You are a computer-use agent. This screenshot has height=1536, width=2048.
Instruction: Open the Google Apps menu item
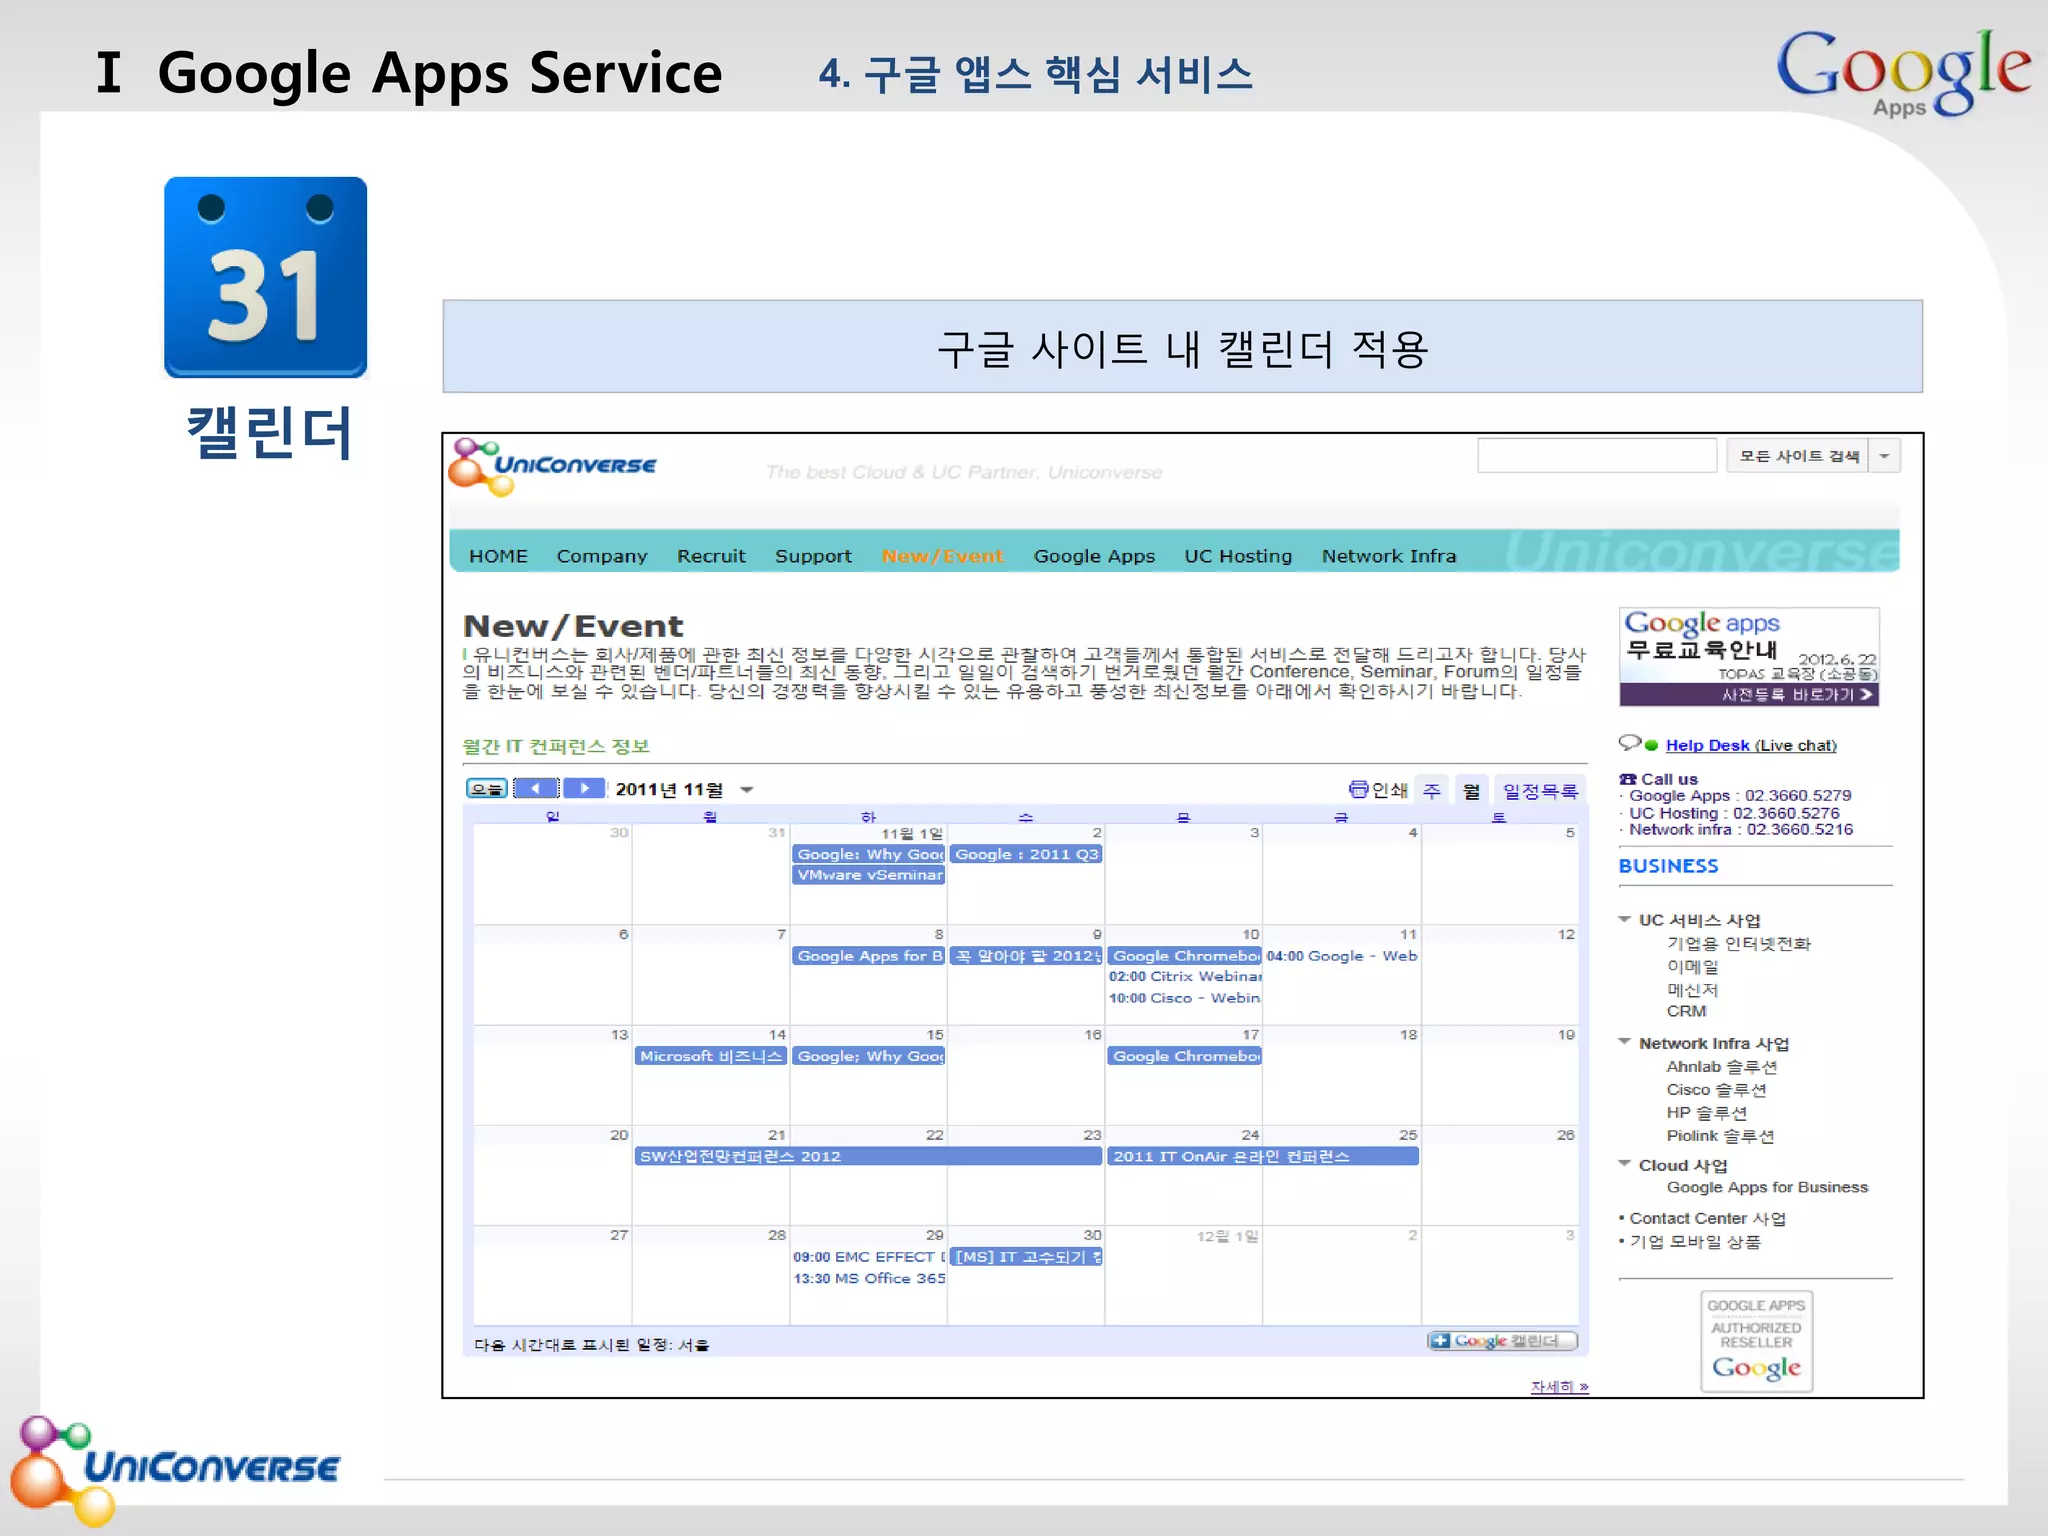[x=1094, y=556]
